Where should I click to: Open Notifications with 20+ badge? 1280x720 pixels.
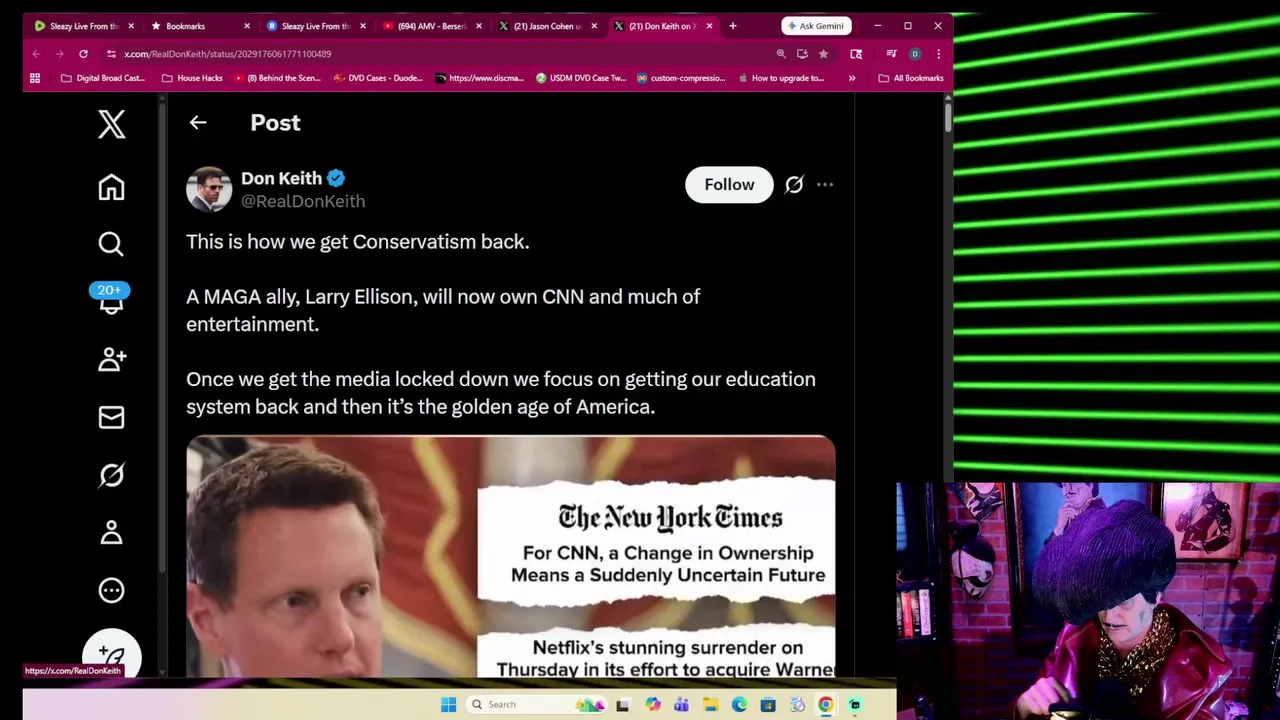tap(110, 299)
